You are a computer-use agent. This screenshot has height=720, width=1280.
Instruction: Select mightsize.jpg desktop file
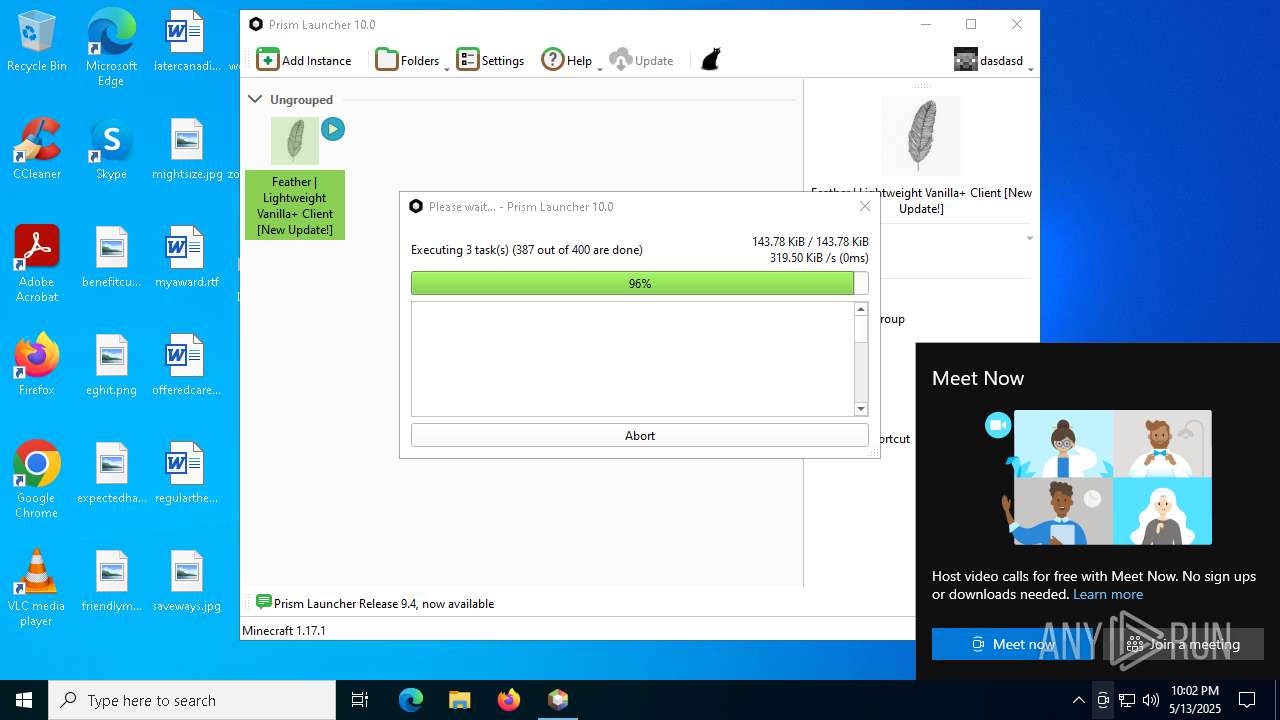pos(187,149)
